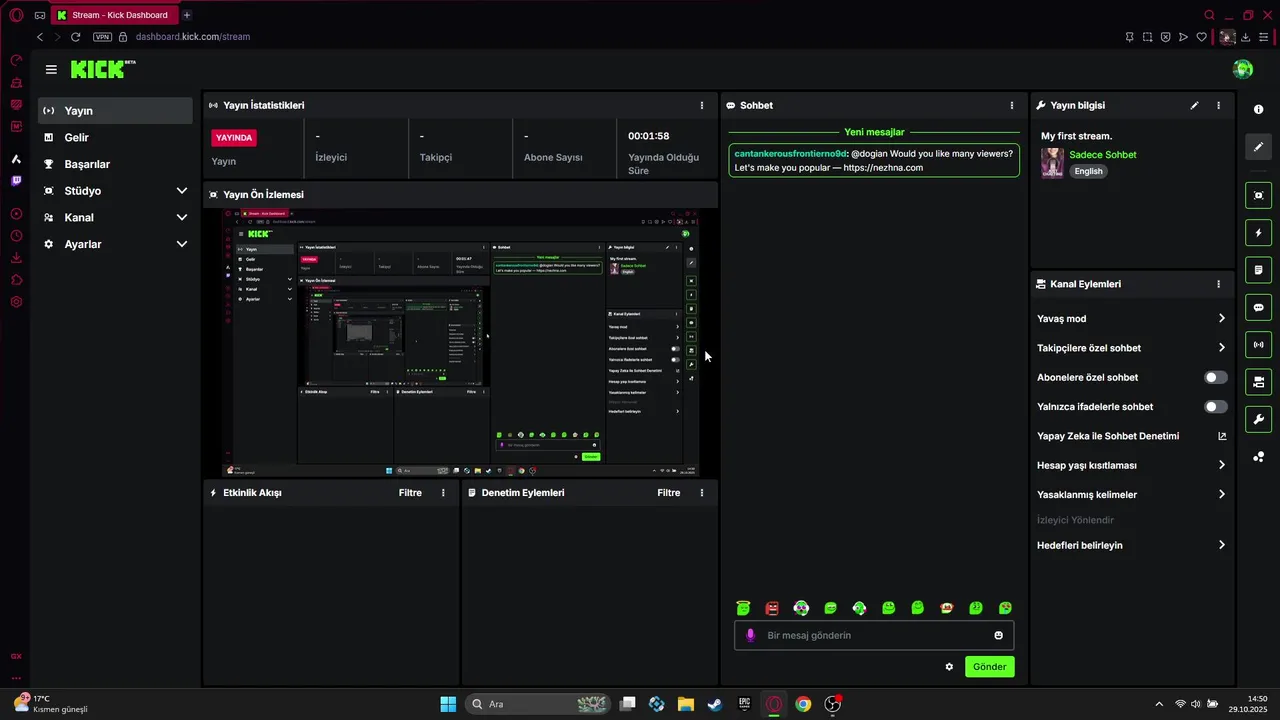Open the hamburger menu beside Kick logo
1280x720 pixels.
click(x=51, y=69)
